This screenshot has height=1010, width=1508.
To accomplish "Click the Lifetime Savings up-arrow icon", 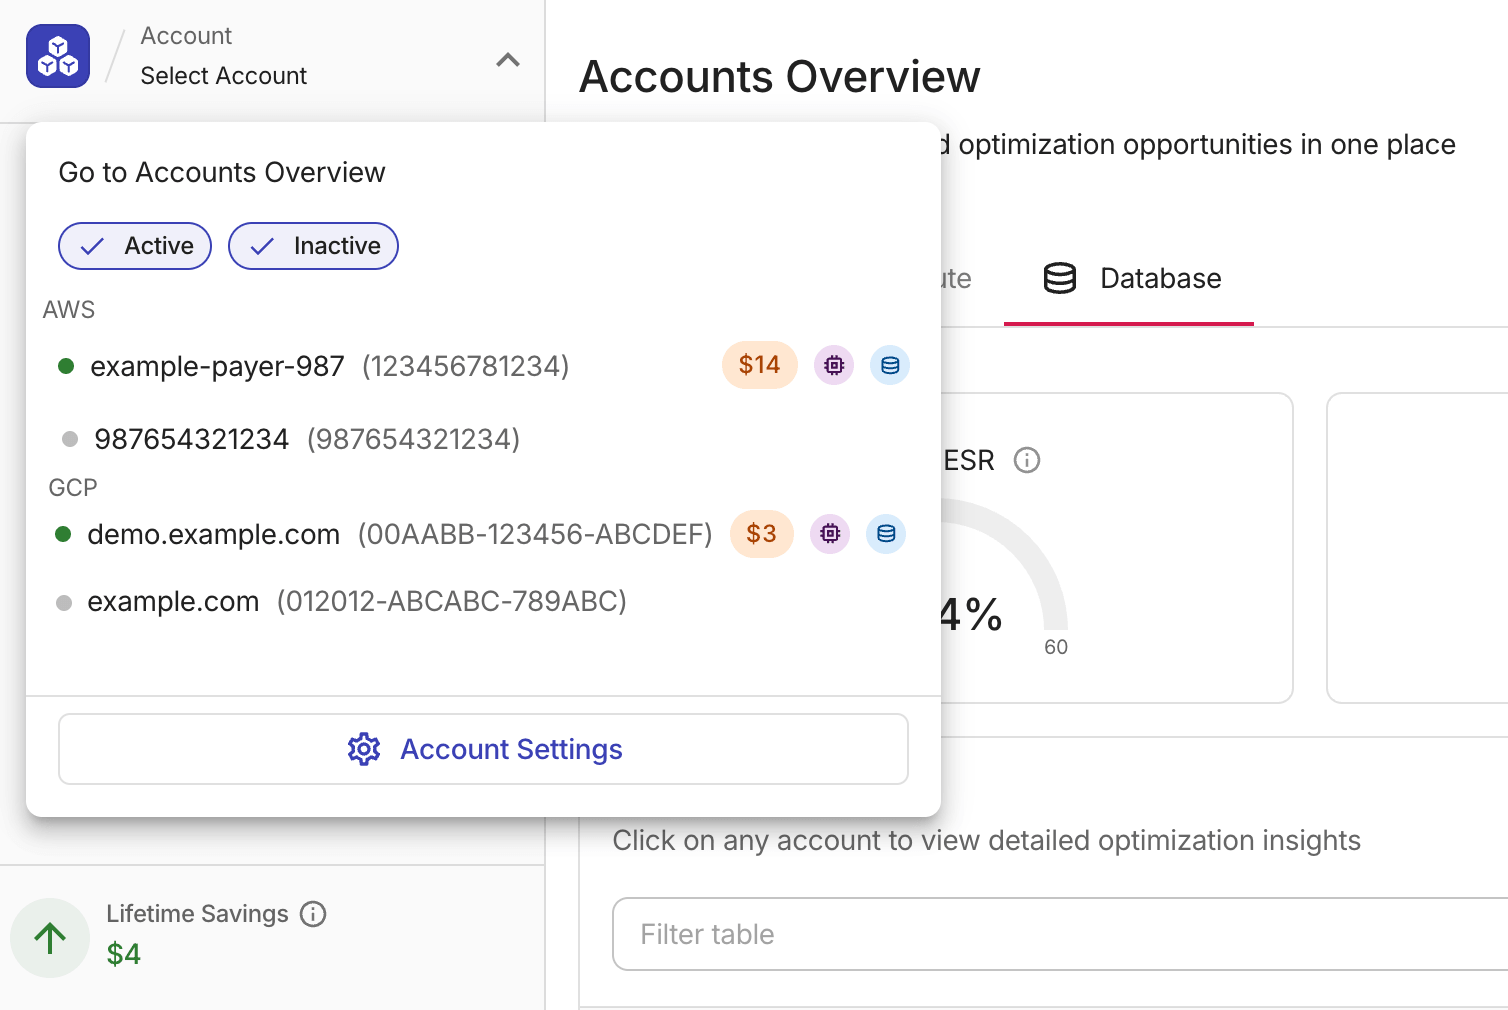I will click(50, 938).
